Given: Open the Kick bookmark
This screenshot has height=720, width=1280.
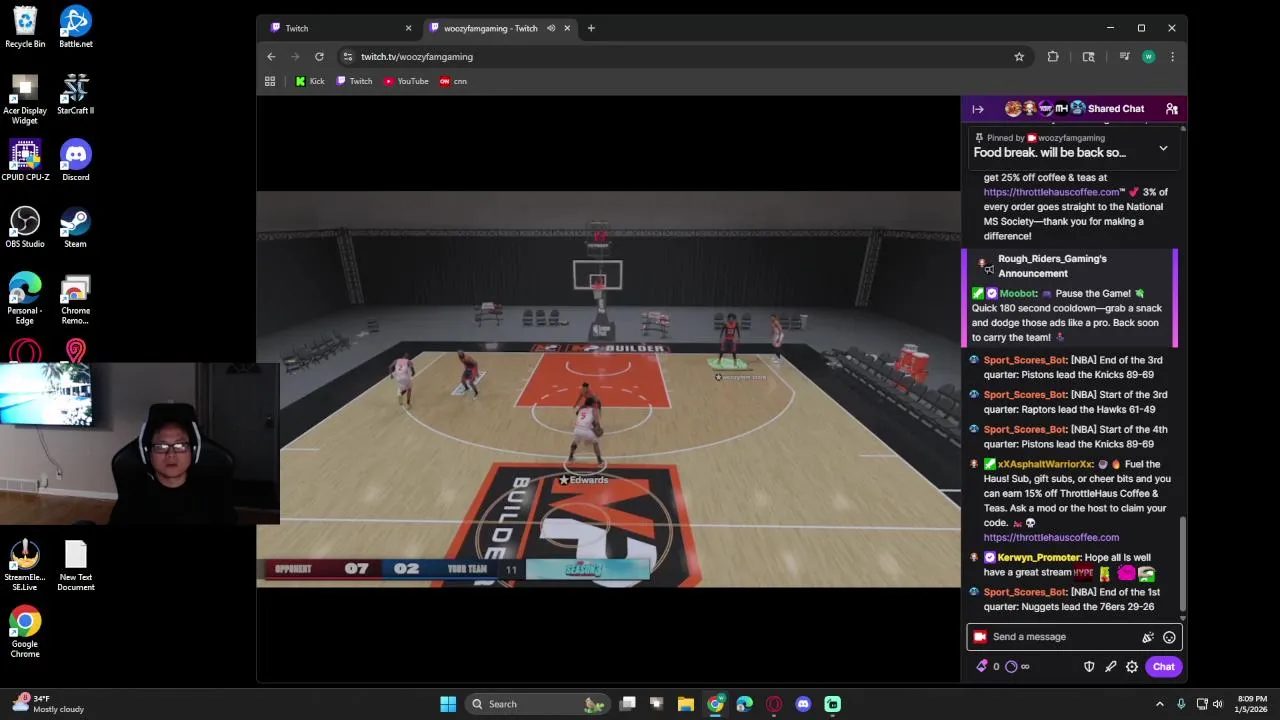Looking at the screenshot, I should click(x=310, y=81).
